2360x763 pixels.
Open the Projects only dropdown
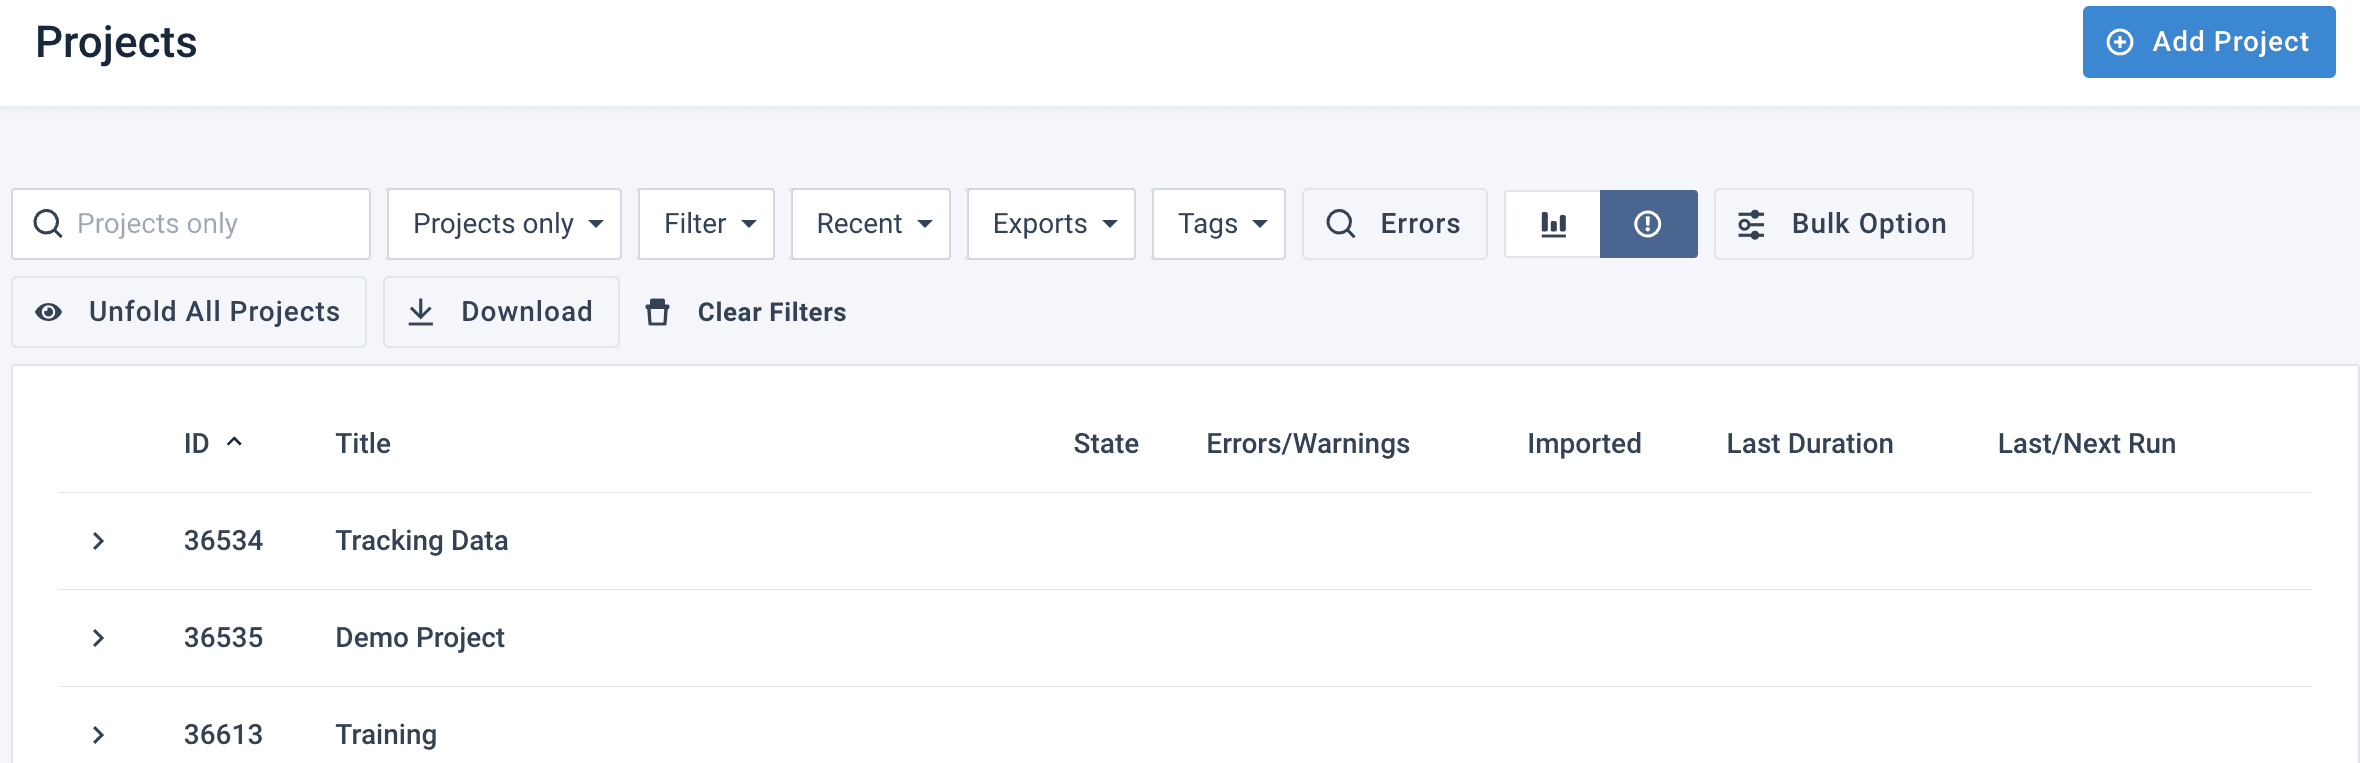pyautogui.click(x=504, y=224)
